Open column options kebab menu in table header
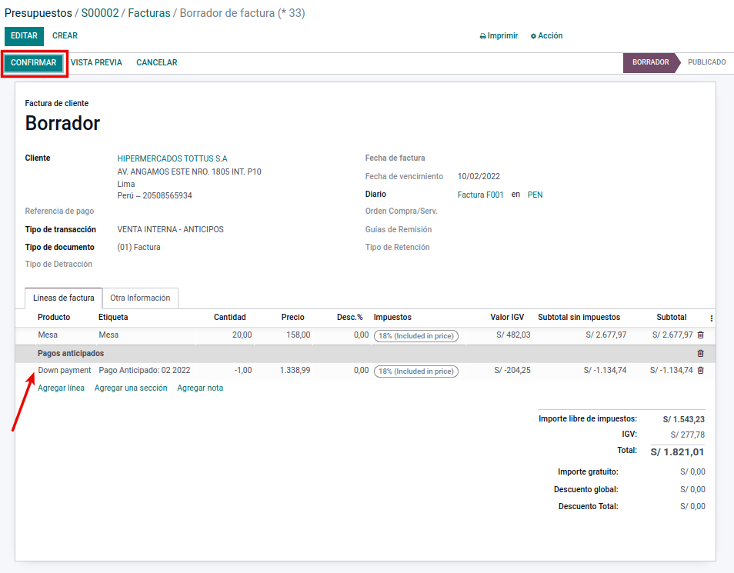 coord(711,318)
